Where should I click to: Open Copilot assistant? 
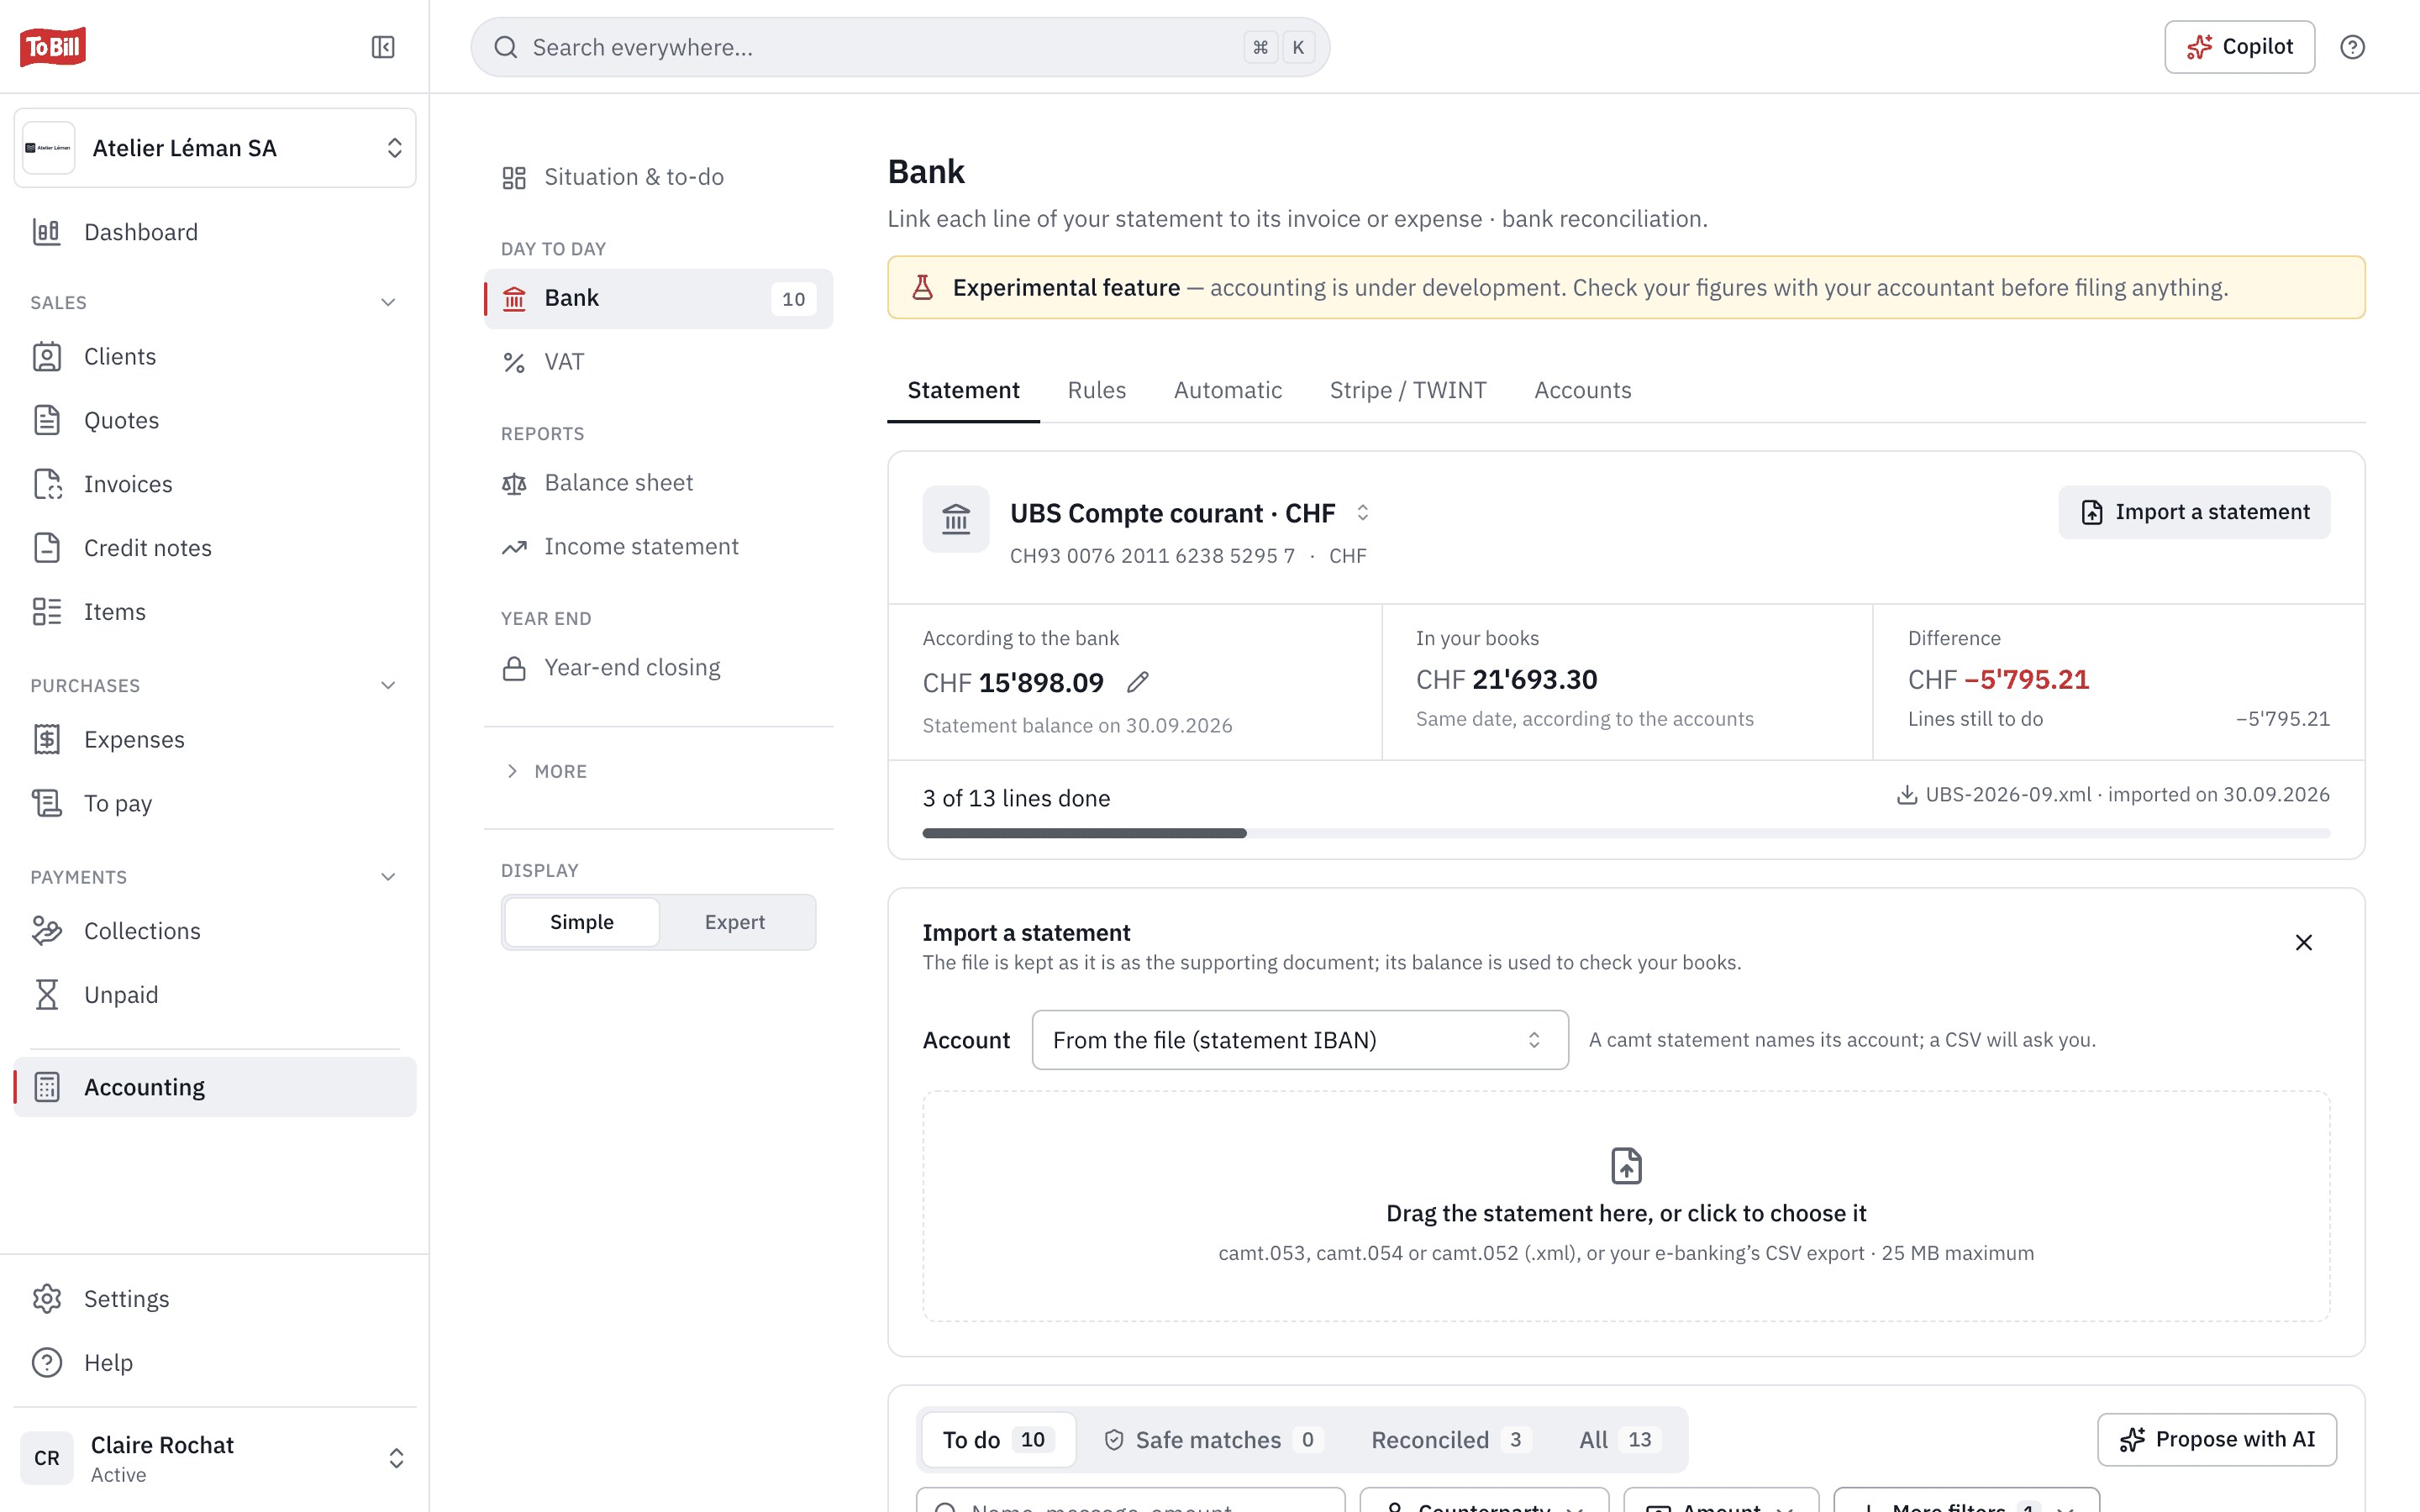pos(2239,47)
